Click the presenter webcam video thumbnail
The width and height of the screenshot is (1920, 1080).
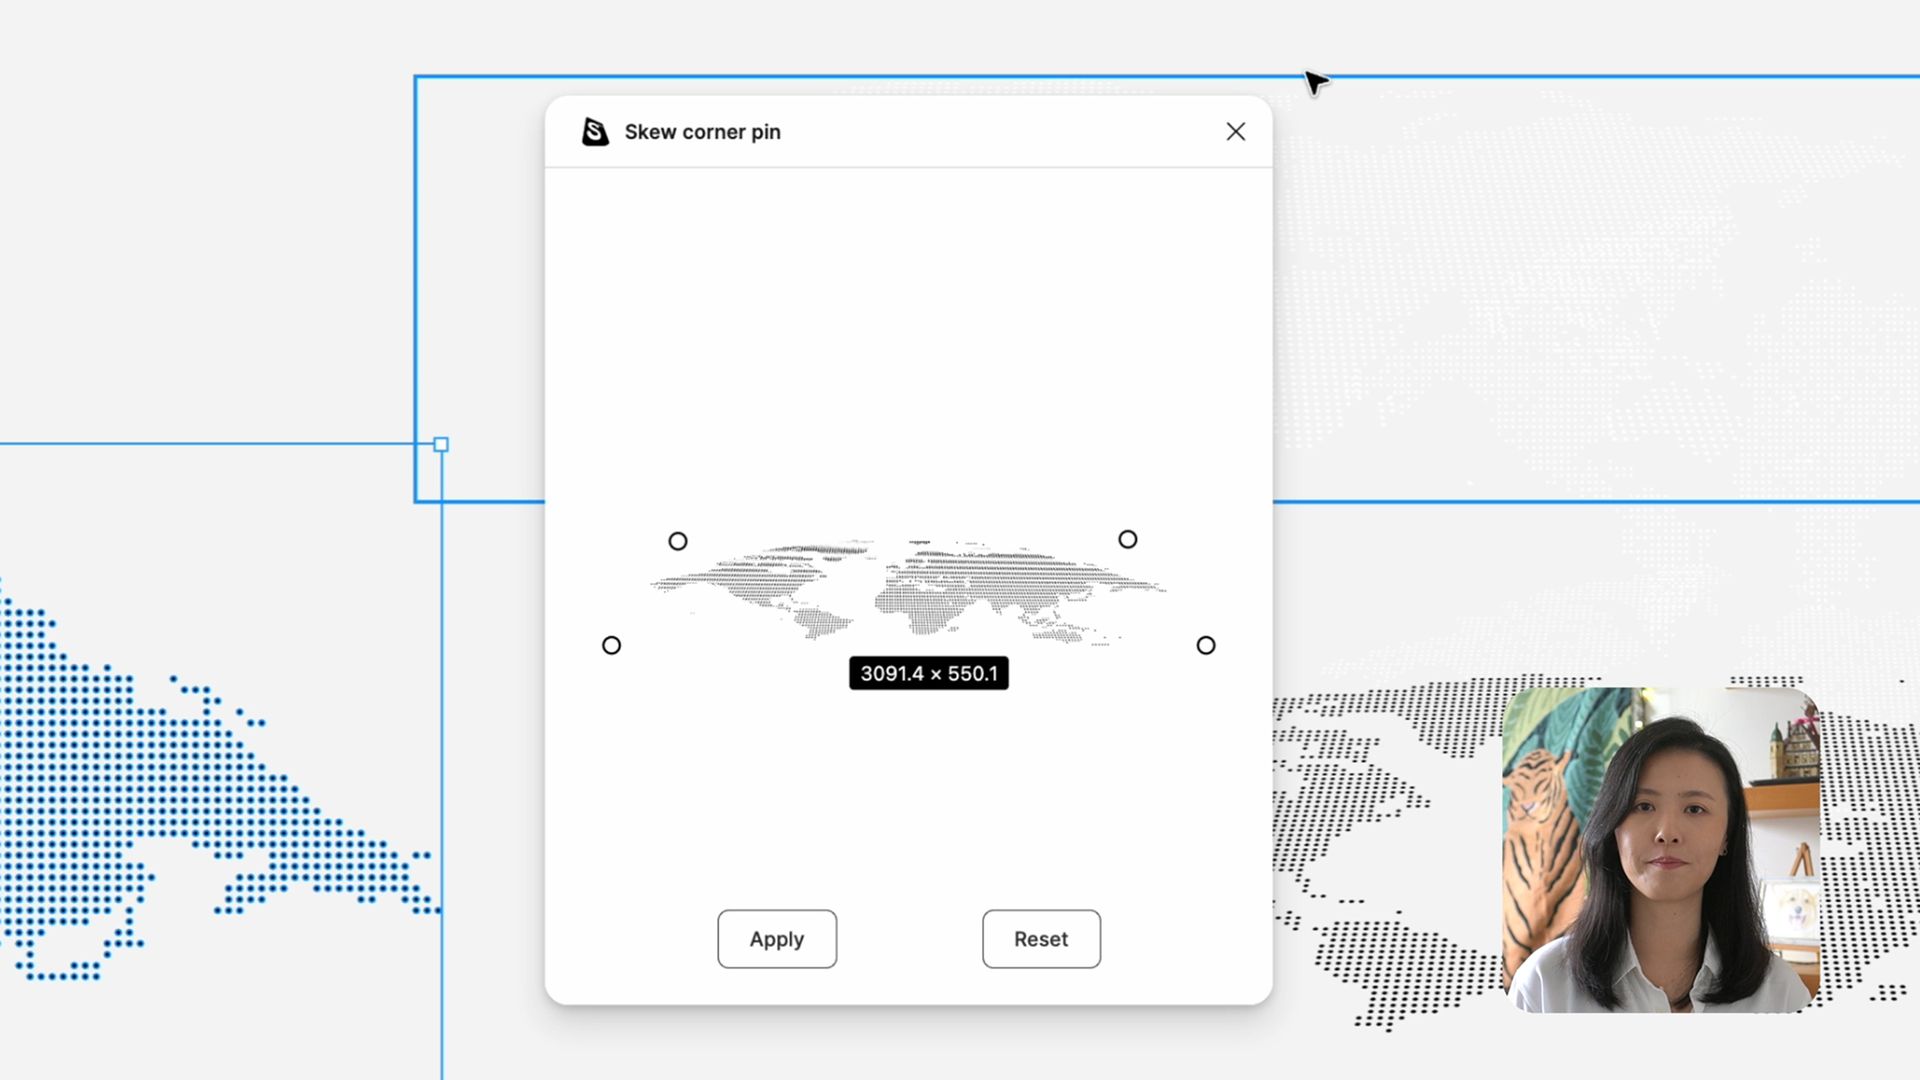(x=1660, y=850)
